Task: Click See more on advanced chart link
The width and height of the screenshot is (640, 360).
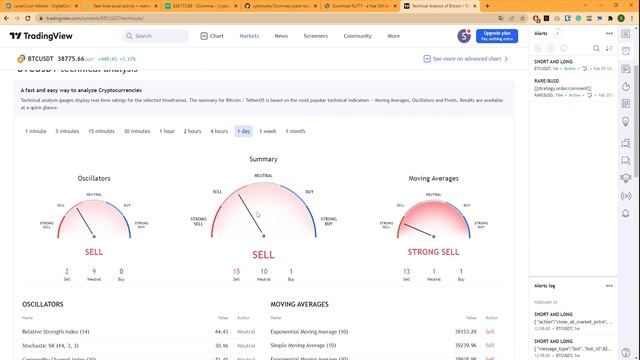Action: [x=466, y=59]
